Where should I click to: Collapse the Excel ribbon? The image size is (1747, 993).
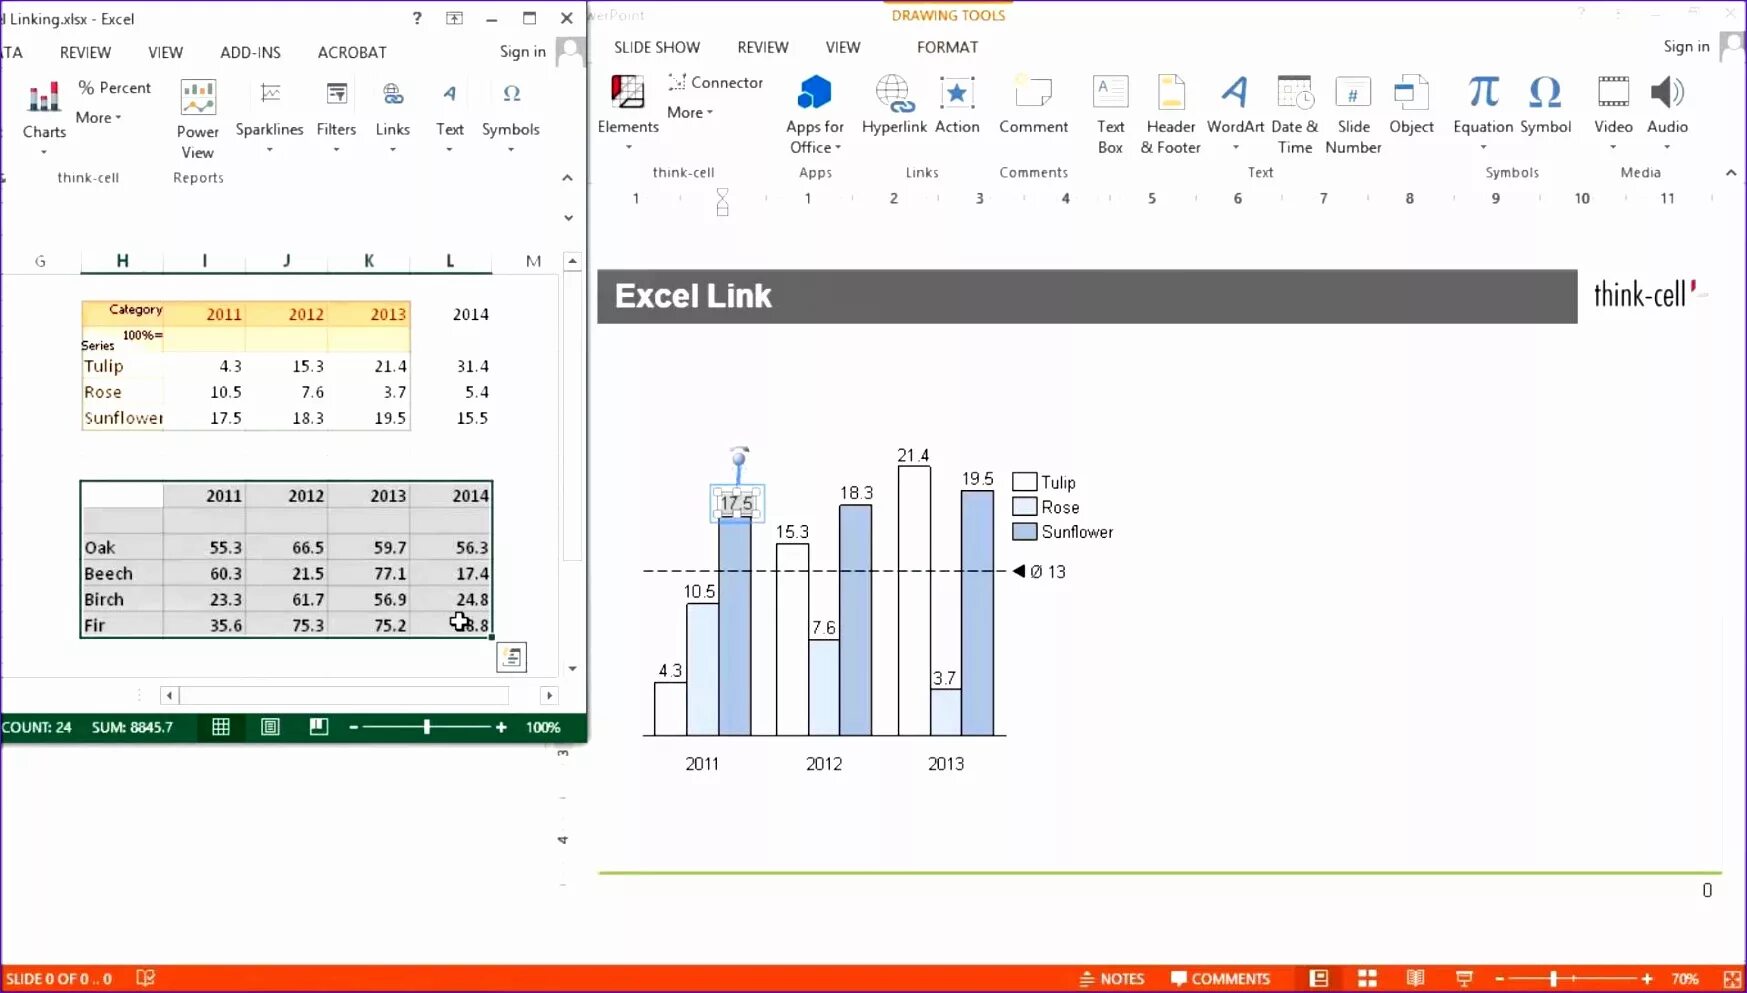567,177
